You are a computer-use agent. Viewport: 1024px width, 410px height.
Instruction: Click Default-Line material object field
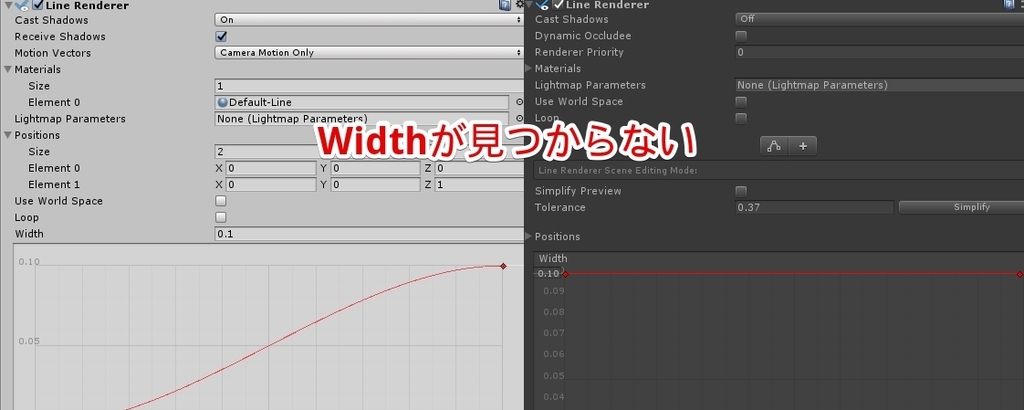362,102
